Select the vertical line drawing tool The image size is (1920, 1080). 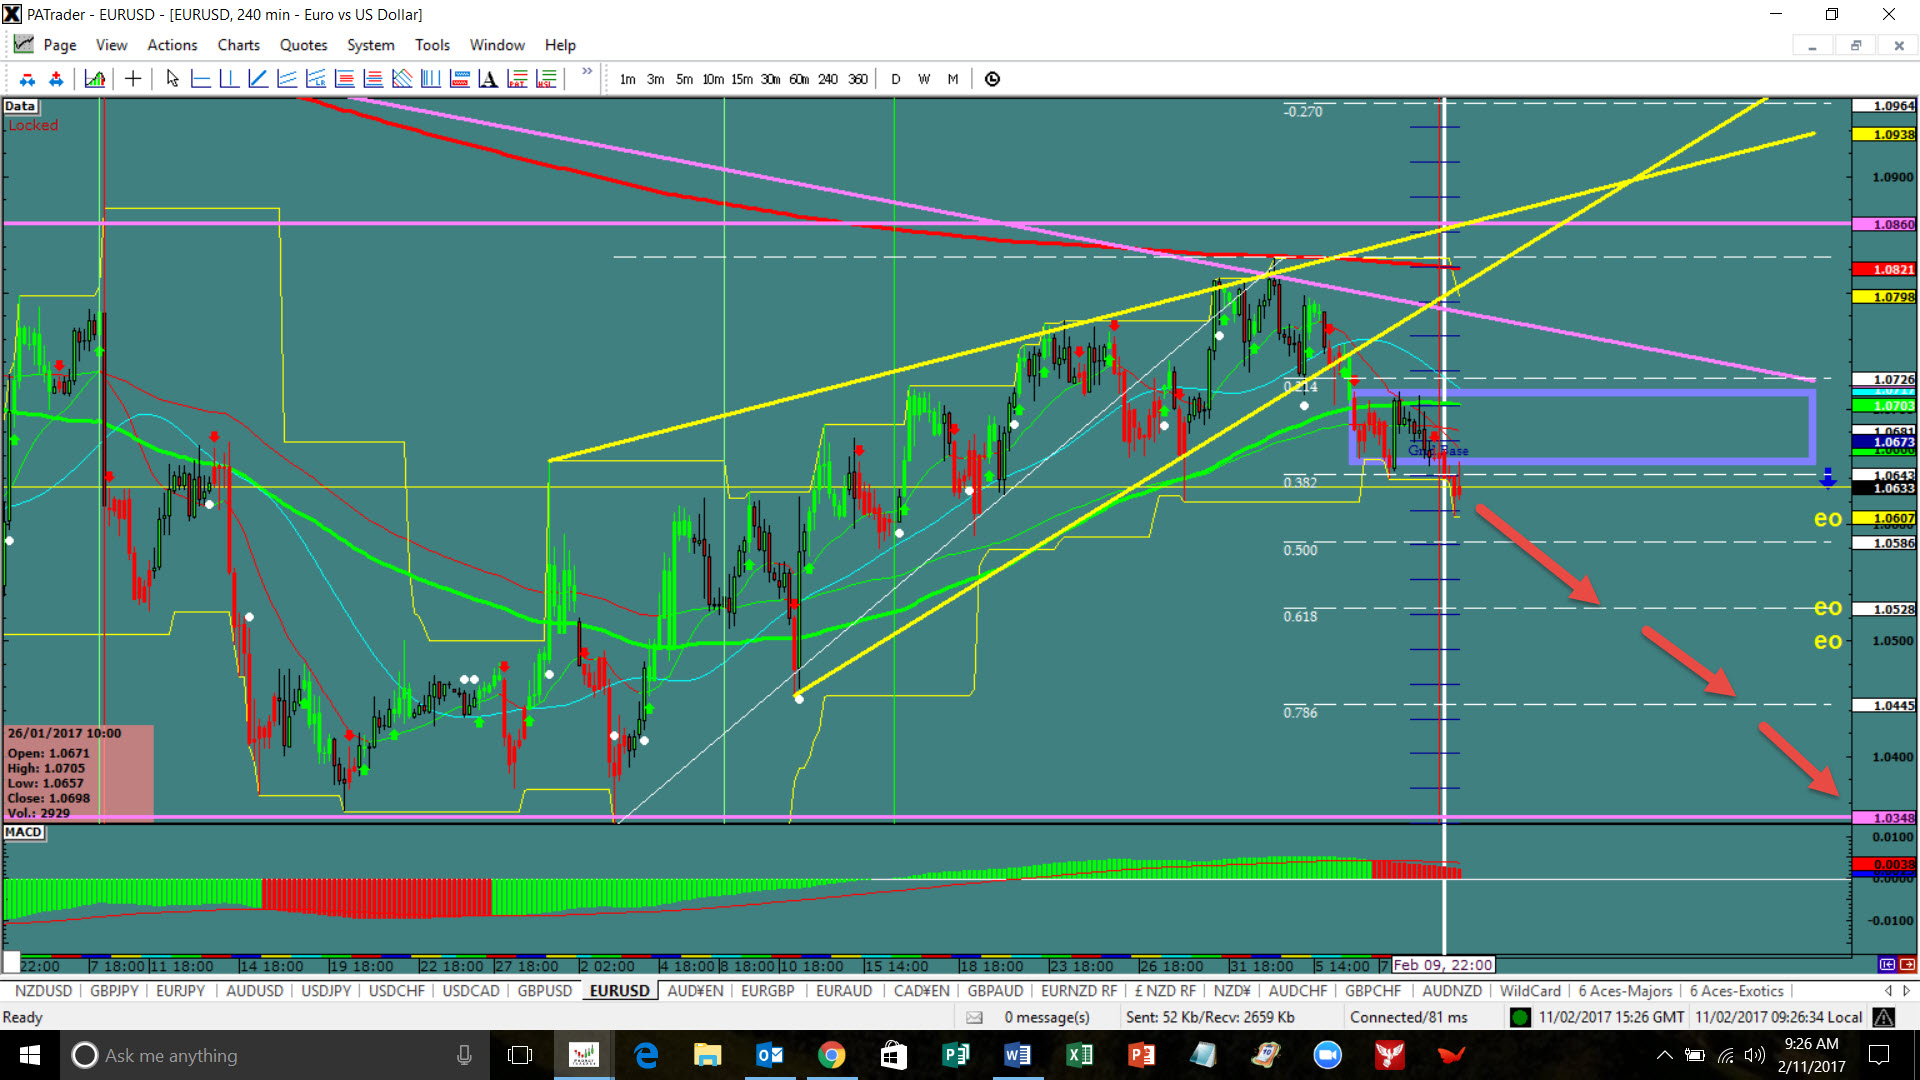point(229,79)
